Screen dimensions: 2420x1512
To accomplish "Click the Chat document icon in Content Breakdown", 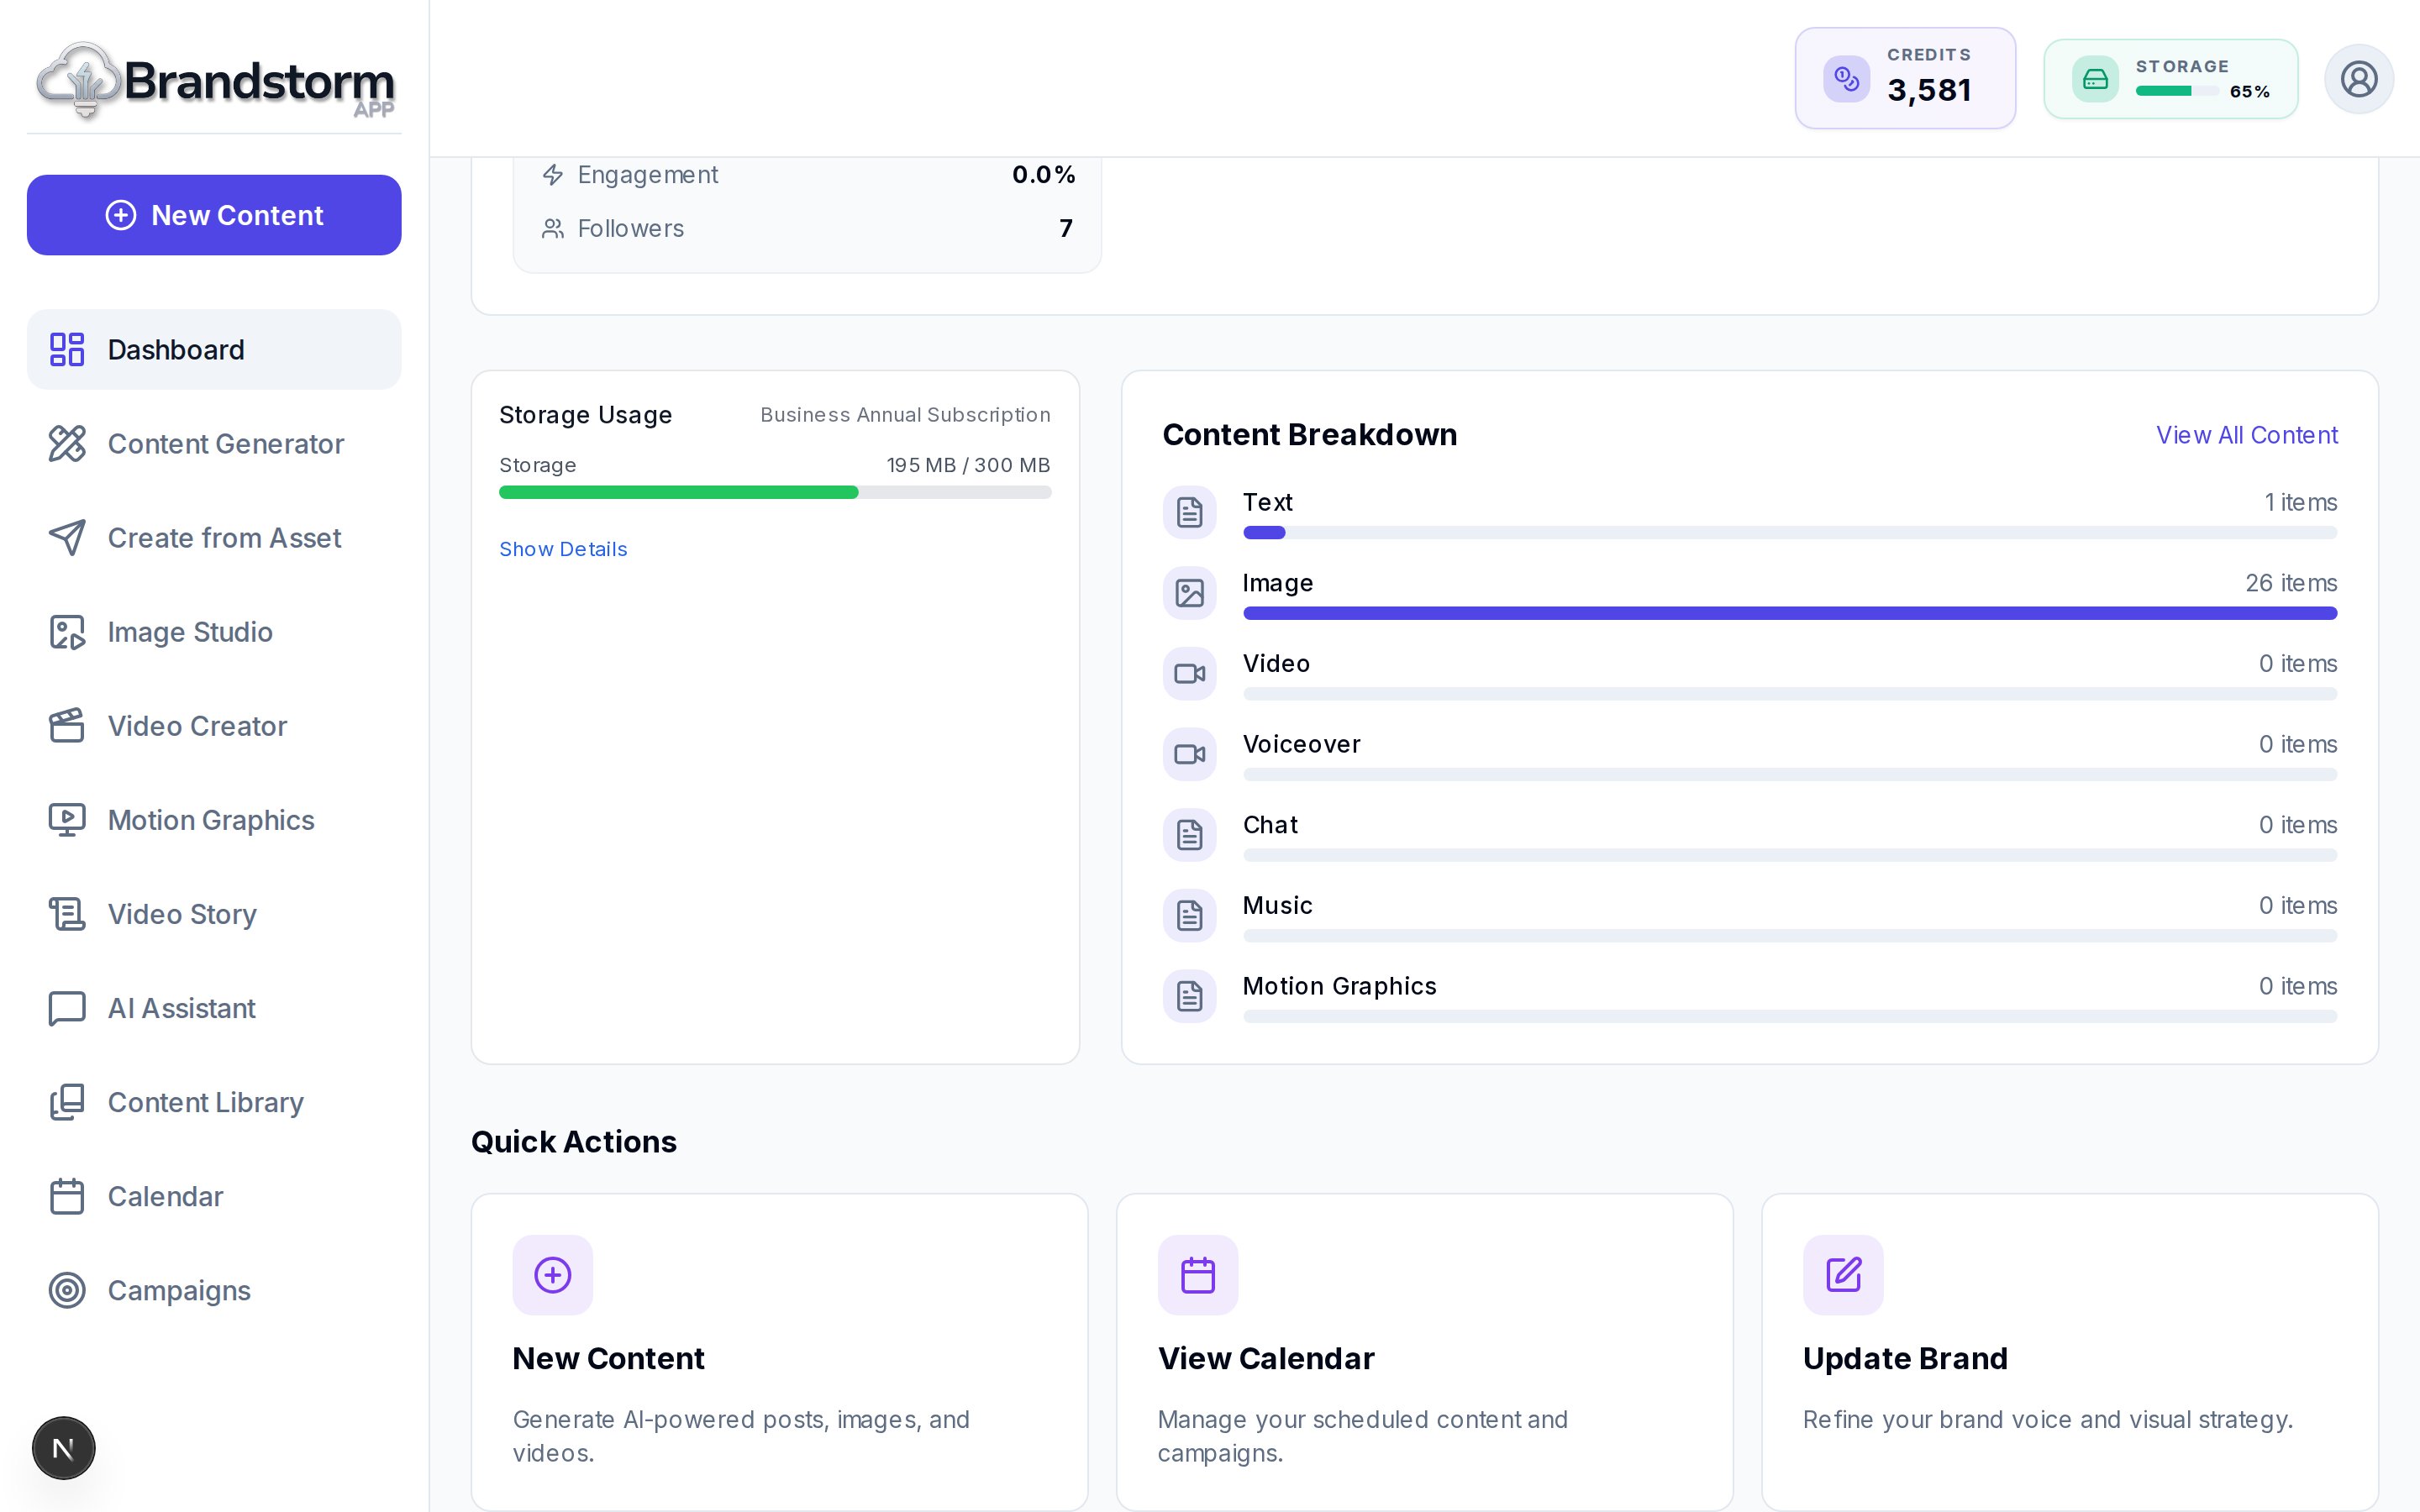I will [x=1189, y=835].
